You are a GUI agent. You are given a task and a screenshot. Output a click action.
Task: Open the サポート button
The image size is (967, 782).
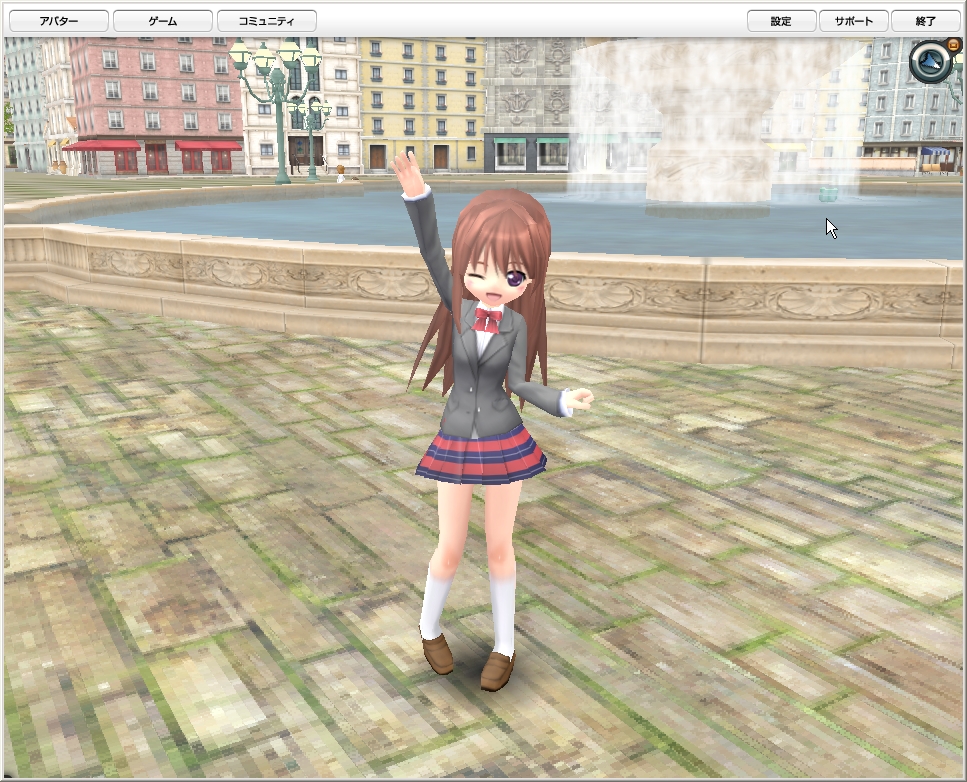tap(854, 21)
